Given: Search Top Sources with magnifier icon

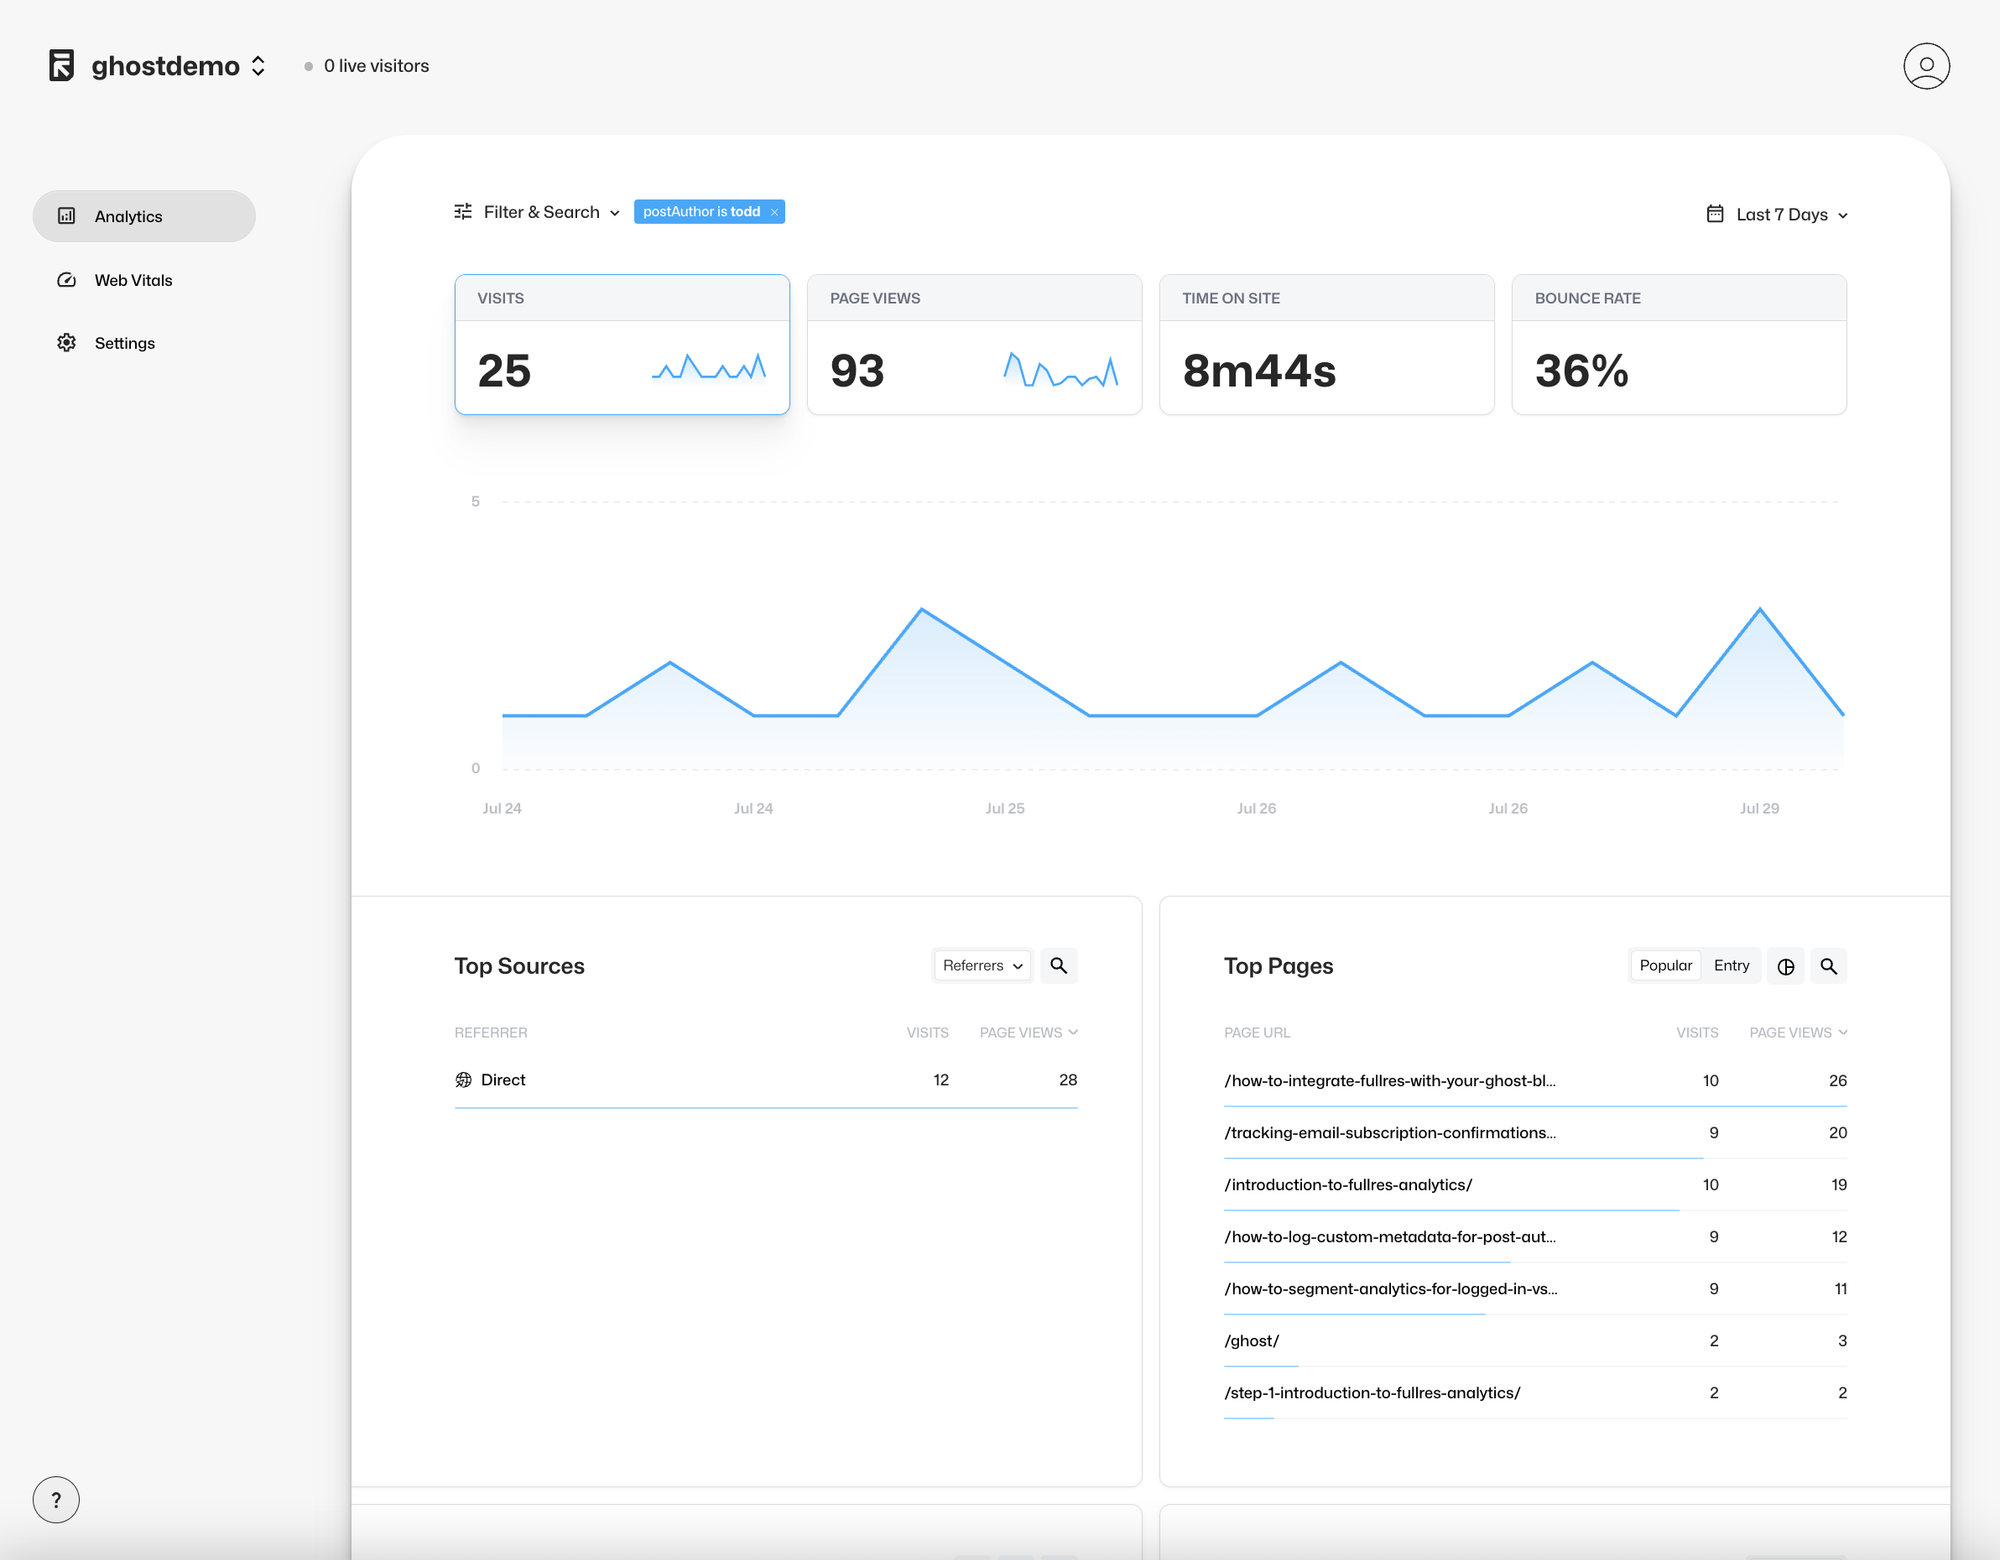Looking at the screenshot, I should pyautogui.click(x=1058, y=966).
